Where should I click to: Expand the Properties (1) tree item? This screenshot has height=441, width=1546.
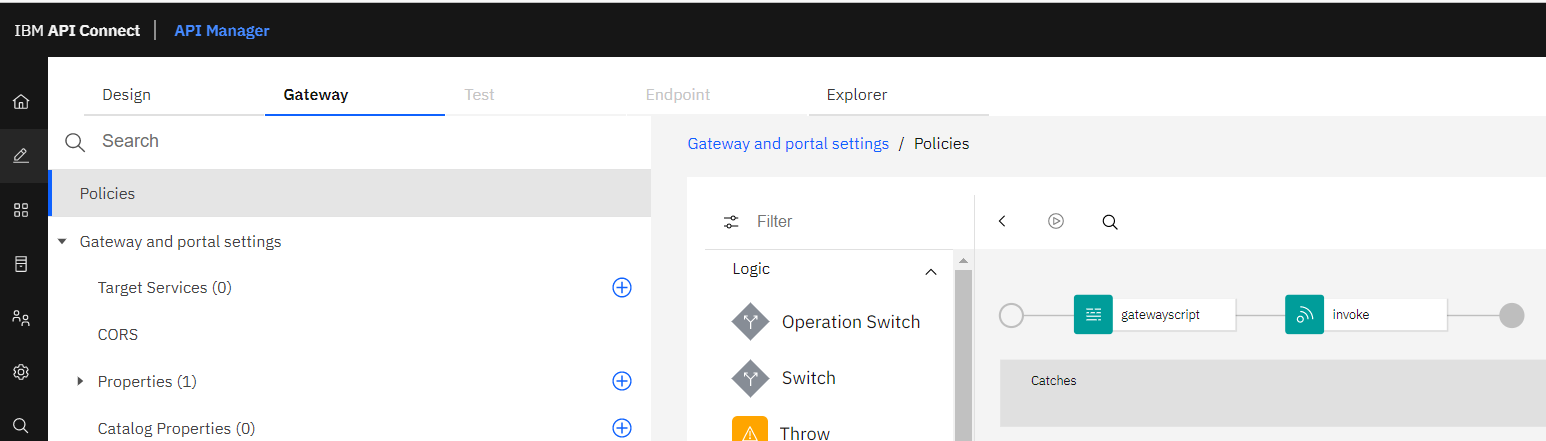[80, 381]
